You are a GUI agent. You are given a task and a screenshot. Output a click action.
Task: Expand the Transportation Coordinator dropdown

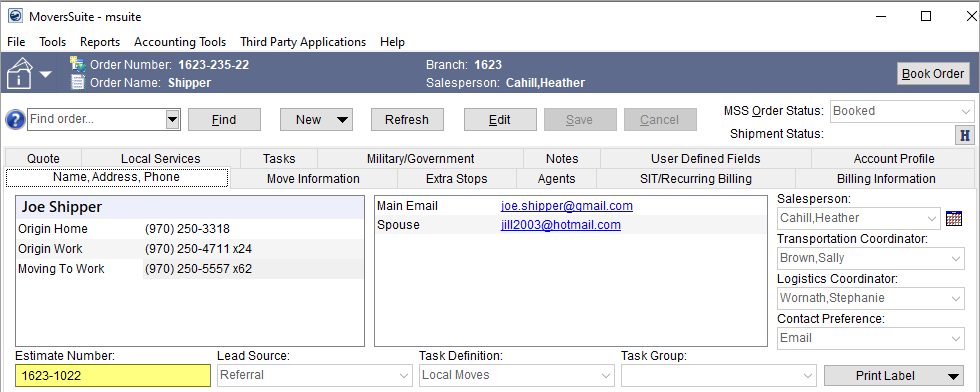[x=956, y=258]
